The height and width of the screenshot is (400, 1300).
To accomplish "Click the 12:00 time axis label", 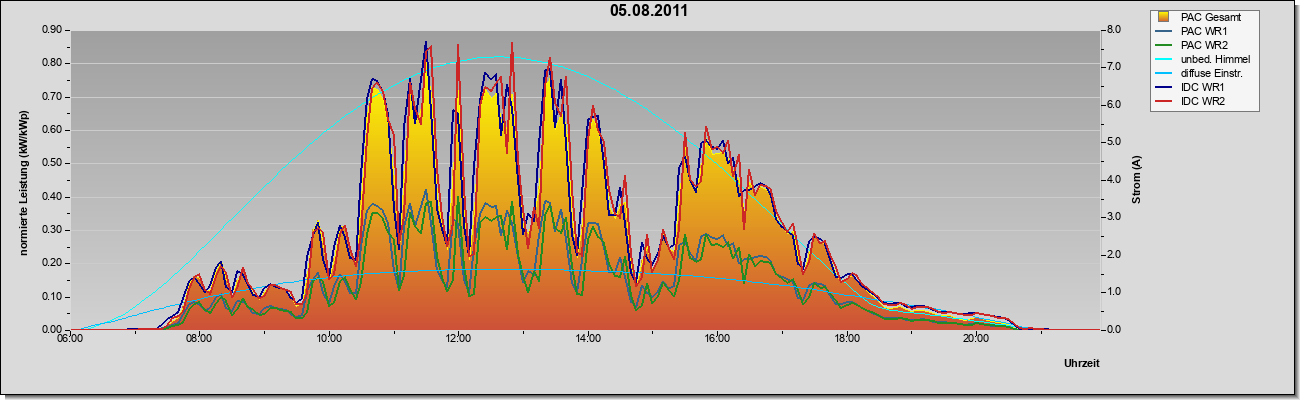I will [x=458, y=340].
